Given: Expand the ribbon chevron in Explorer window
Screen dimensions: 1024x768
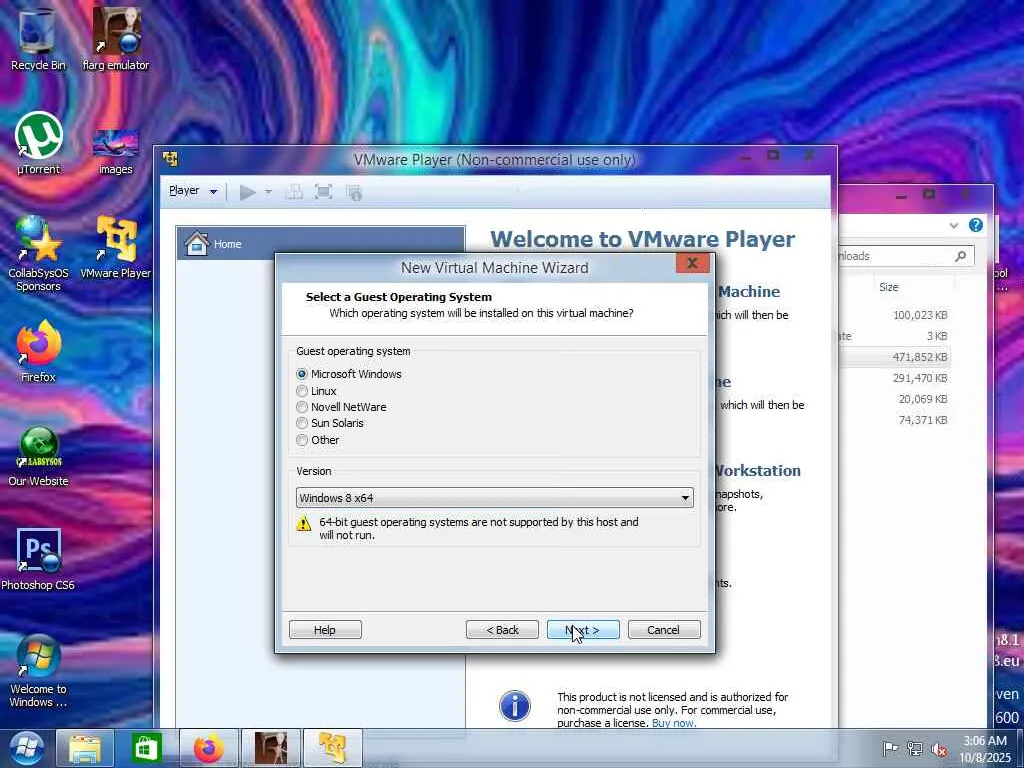Looking at the screenshot, I should pyautogui.click(x=953, y=225).
